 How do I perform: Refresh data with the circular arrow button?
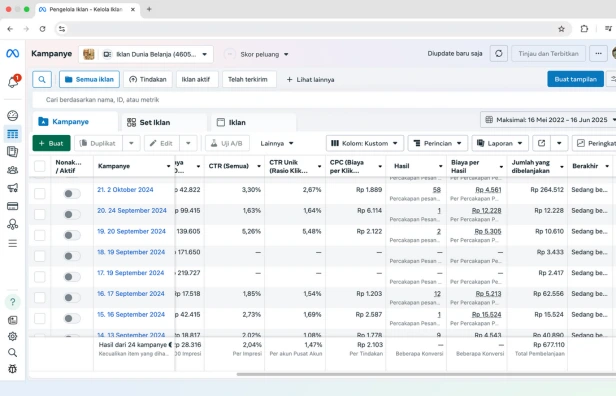[499, 53]
